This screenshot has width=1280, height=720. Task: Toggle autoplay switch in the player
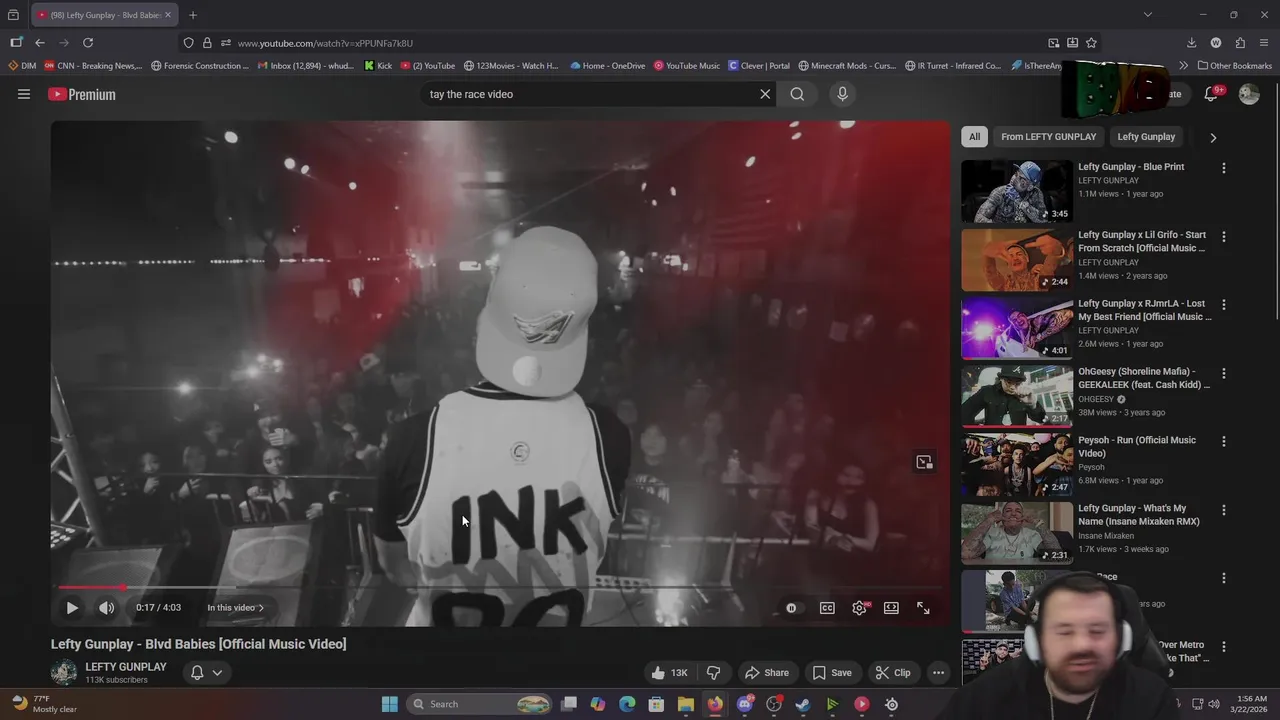click(791, 608)
